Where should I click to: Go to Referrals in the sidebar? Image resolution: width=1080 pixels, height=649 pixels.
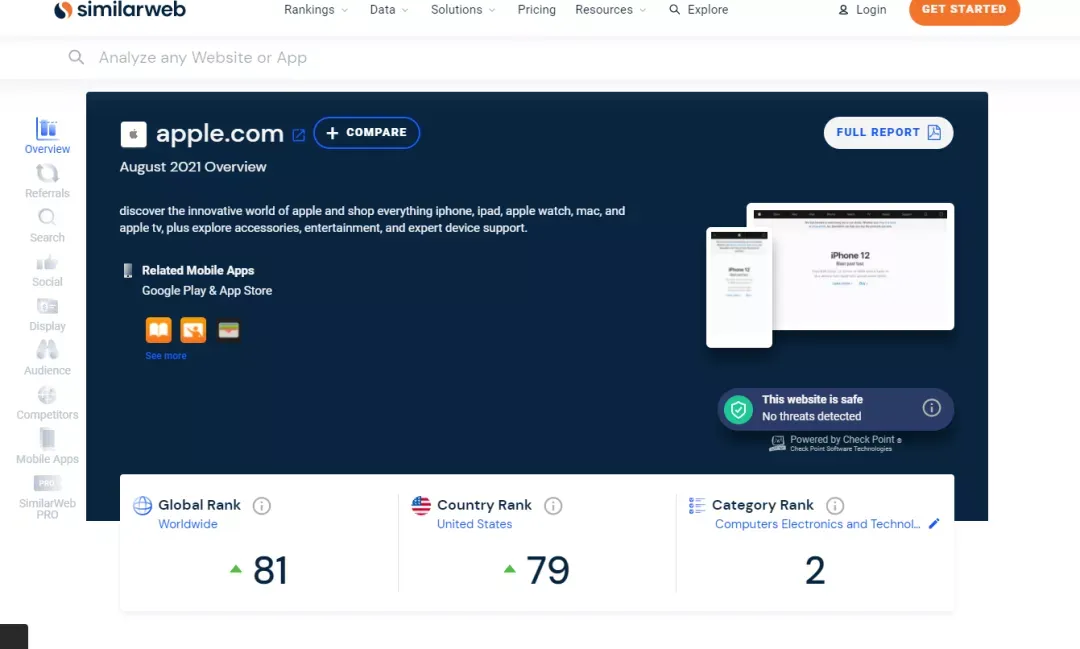[x=47, y=181]
